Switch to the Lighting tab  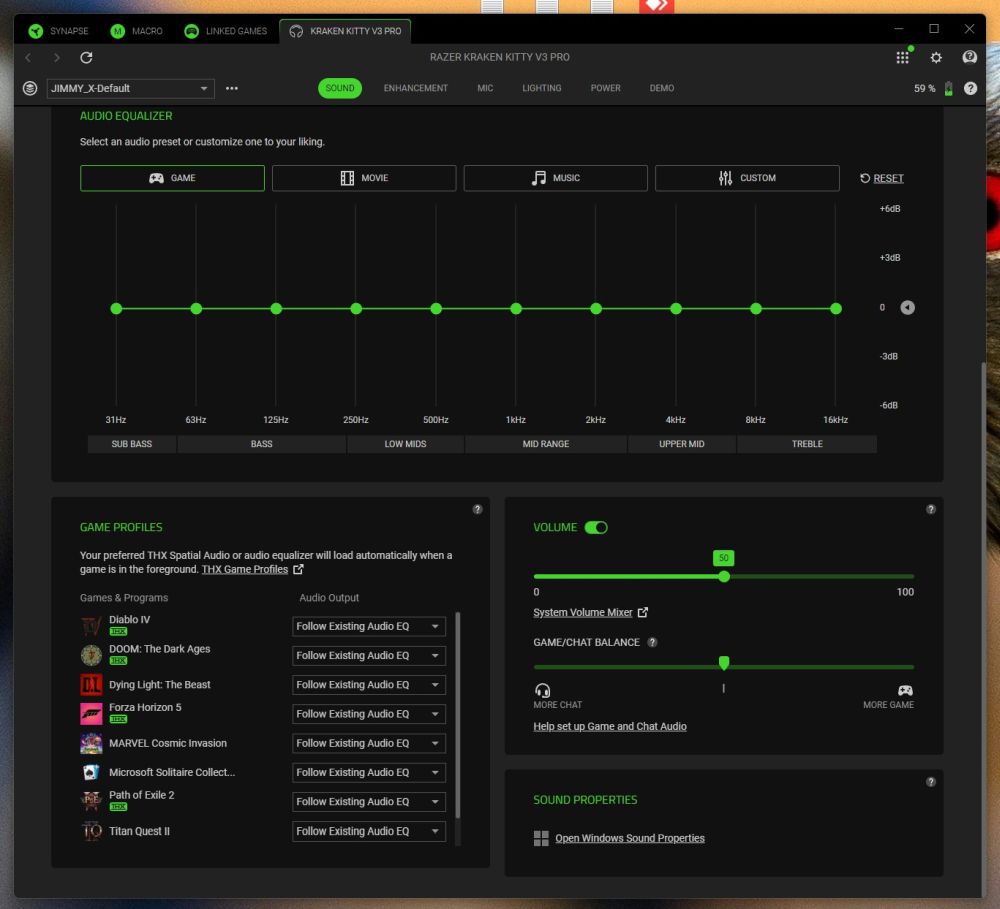point(541,88)
